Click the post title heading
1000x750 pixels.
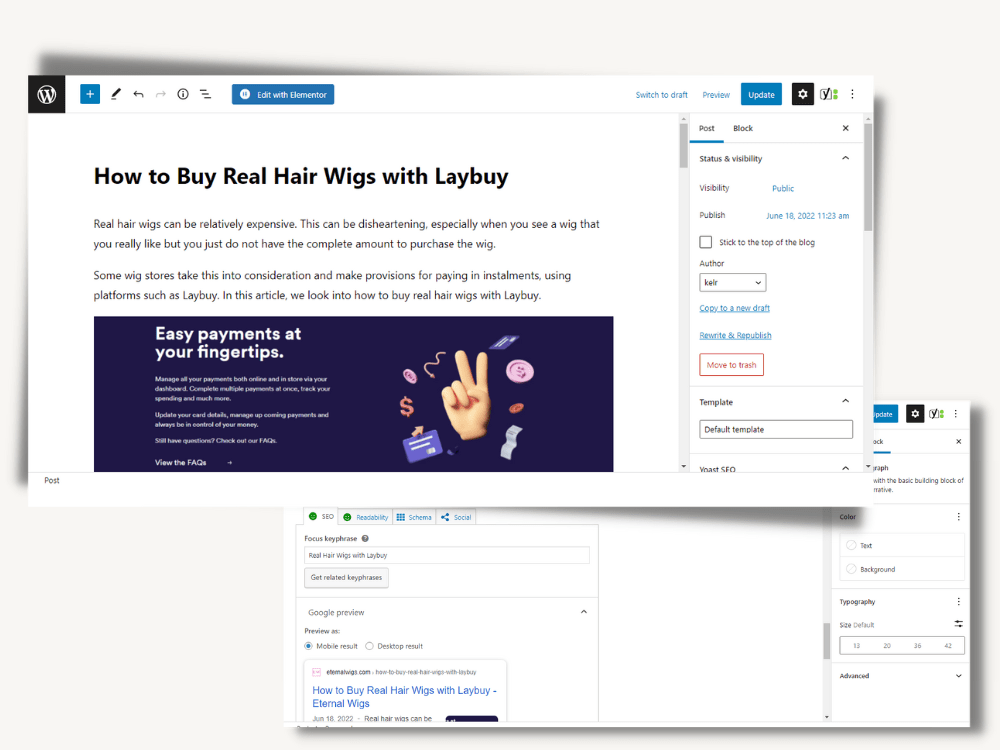[x=301, y=176]
